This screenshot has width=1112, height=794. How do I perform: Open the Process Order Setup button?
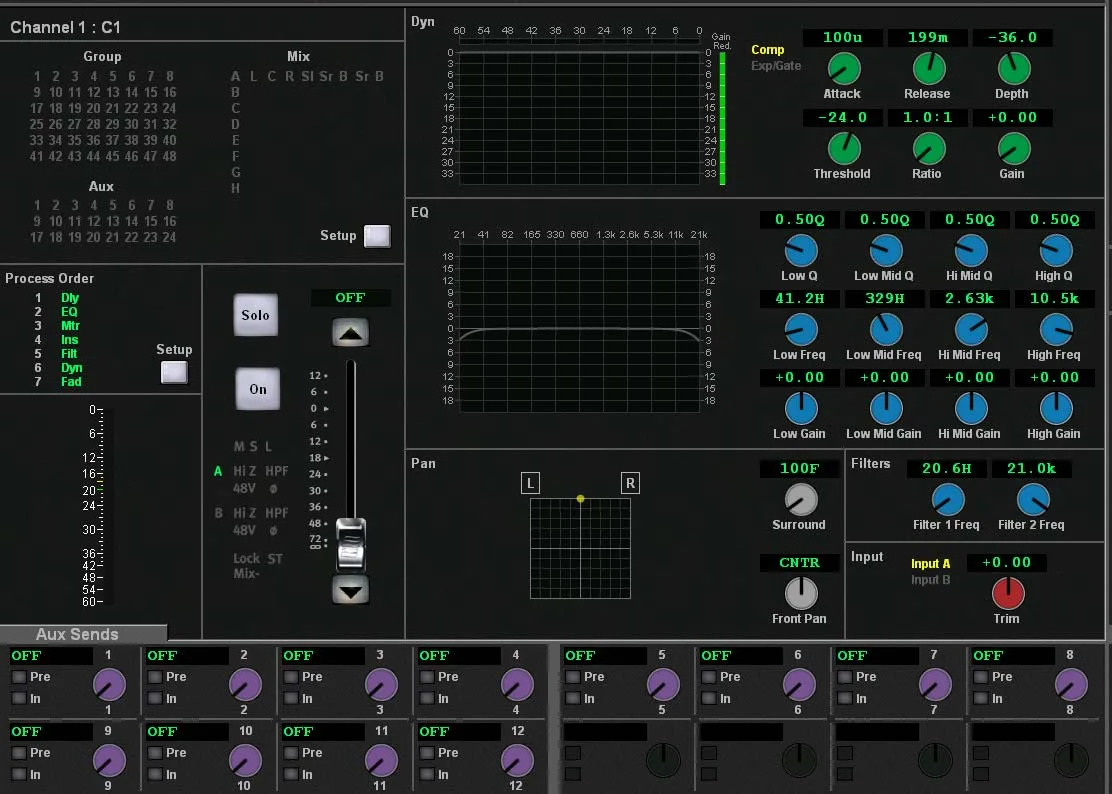[174, 372]
